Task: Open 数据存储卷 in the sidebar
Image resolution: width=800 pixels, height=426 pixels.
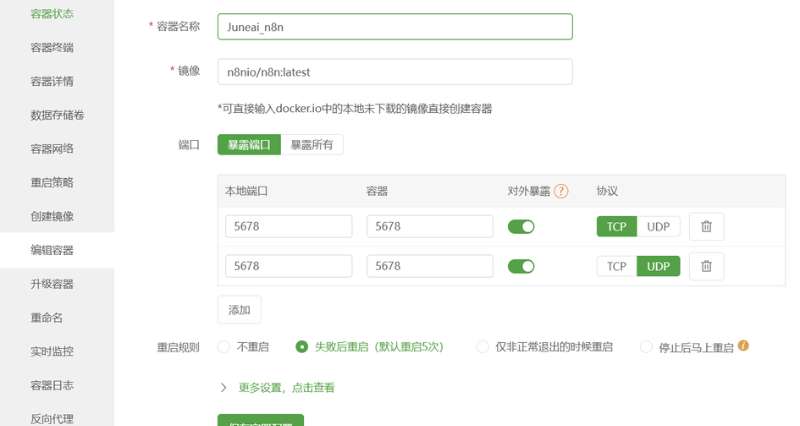Action: (57, 115)
